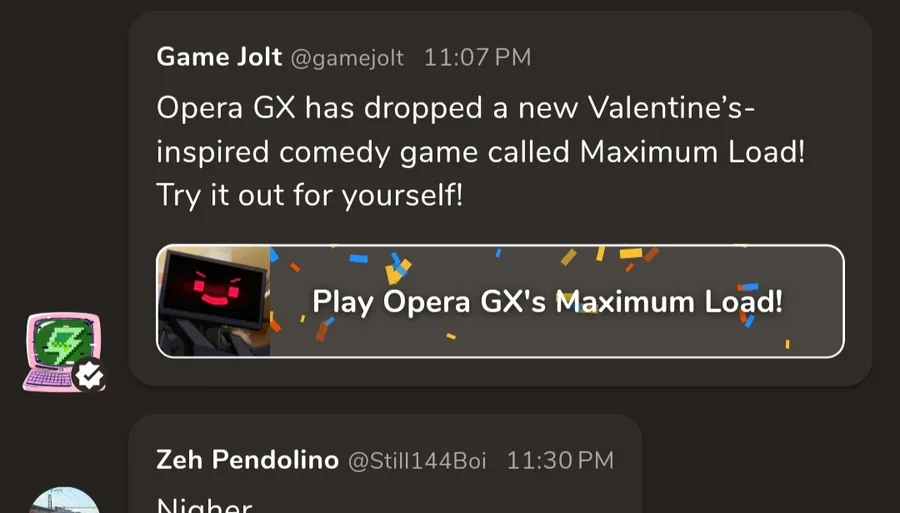The image size is (900, 513).
Task: Select the 11:07 PM timestamp
Action: 477,58
